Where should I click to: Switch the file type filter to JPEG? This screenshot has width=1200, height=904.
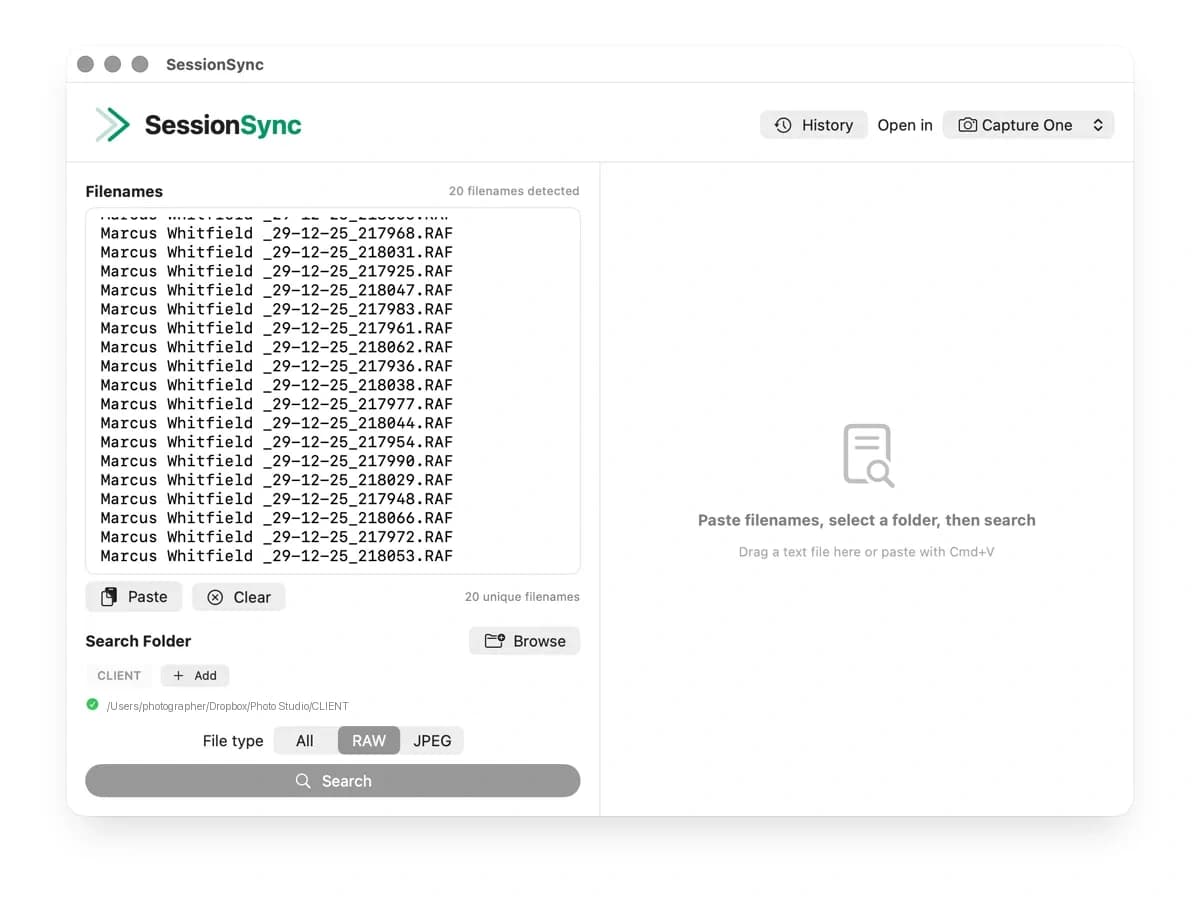[432, 740]
